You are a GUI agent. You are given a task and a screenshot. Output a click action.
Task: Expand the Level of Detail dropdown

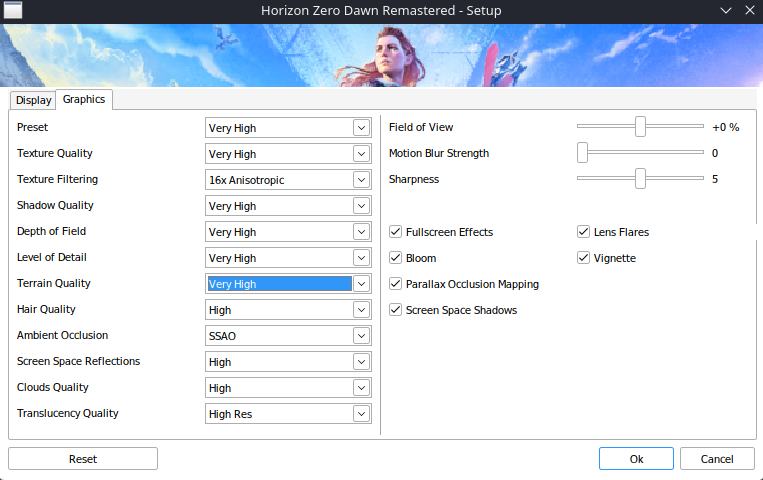click(288, 258)
